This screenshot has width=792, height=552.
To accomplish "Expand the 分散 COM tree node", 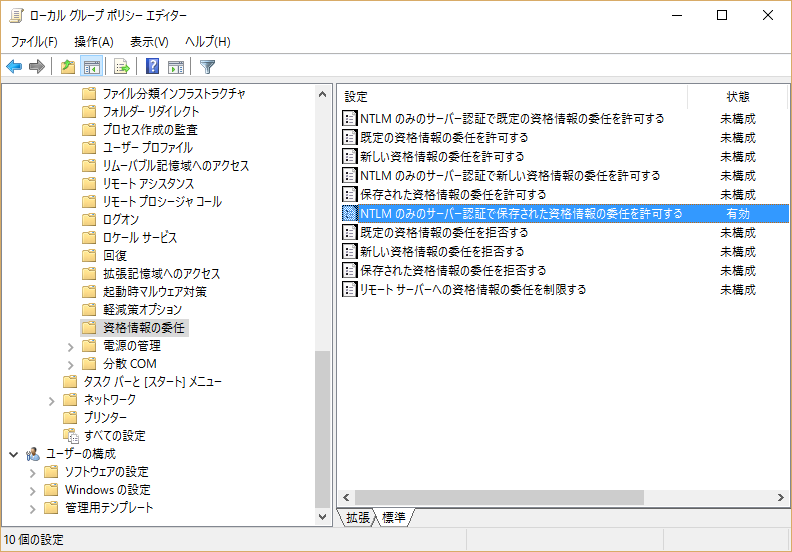I will 70,364.
